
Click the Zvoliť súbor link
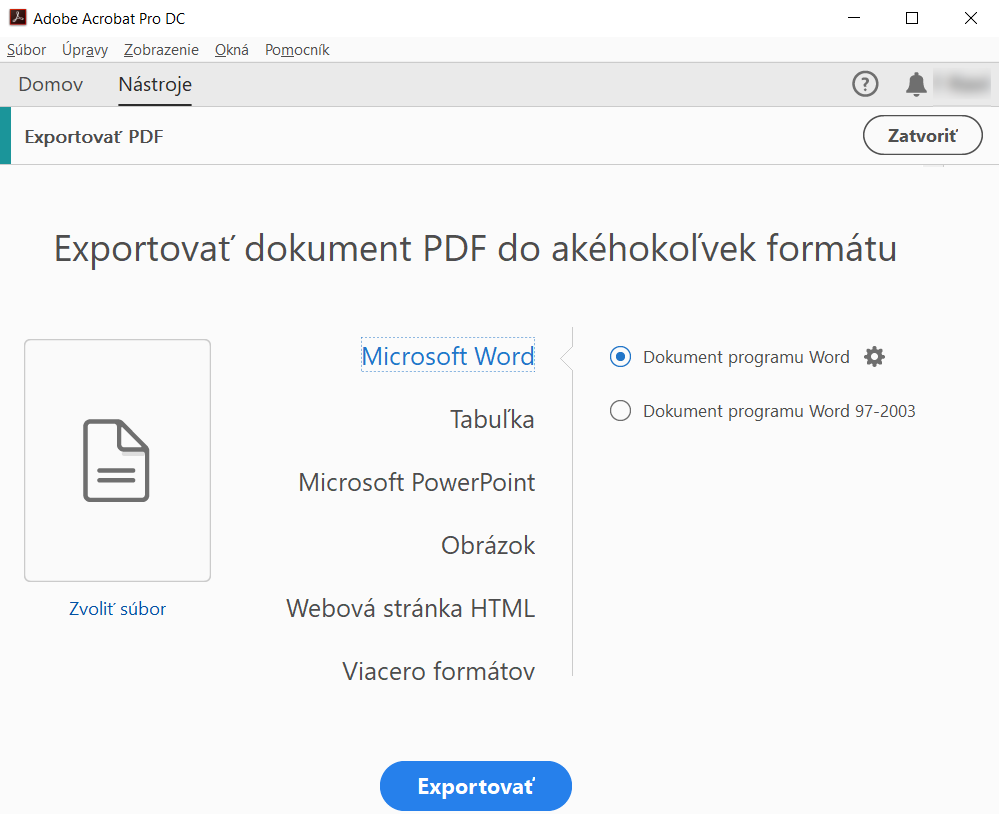tap(117, 608)
